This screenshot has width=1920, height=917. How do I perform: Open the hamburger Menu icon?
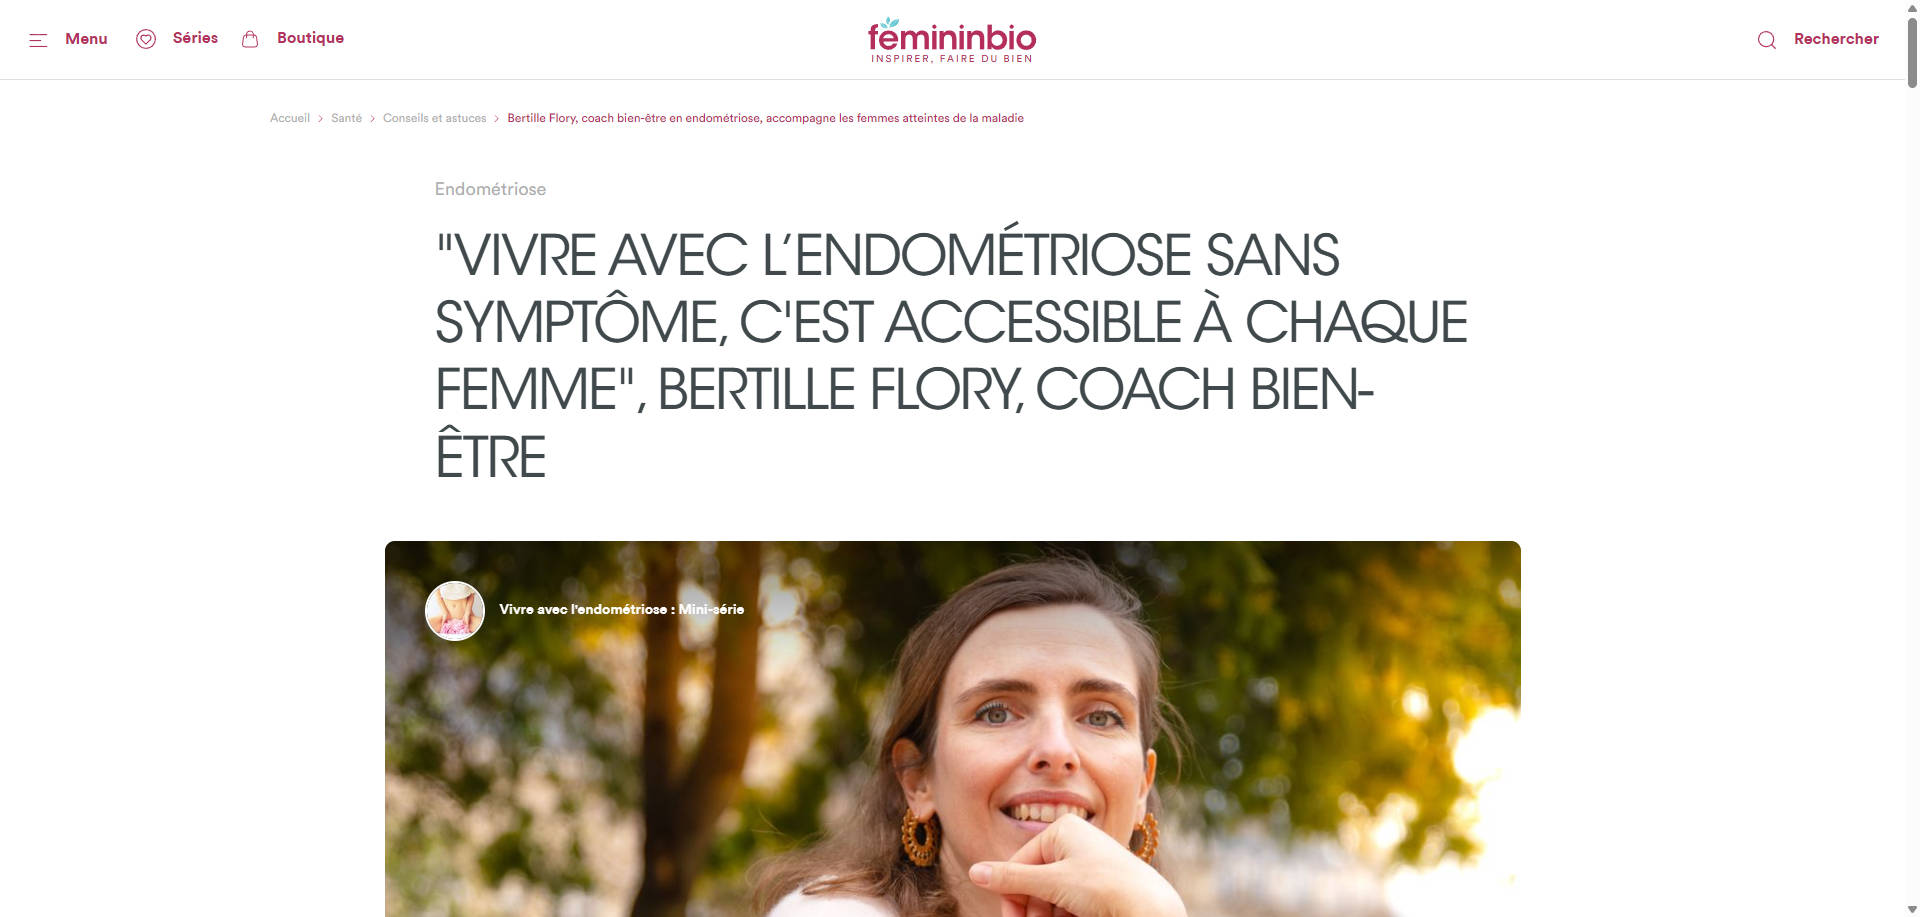tap(38, 40)
